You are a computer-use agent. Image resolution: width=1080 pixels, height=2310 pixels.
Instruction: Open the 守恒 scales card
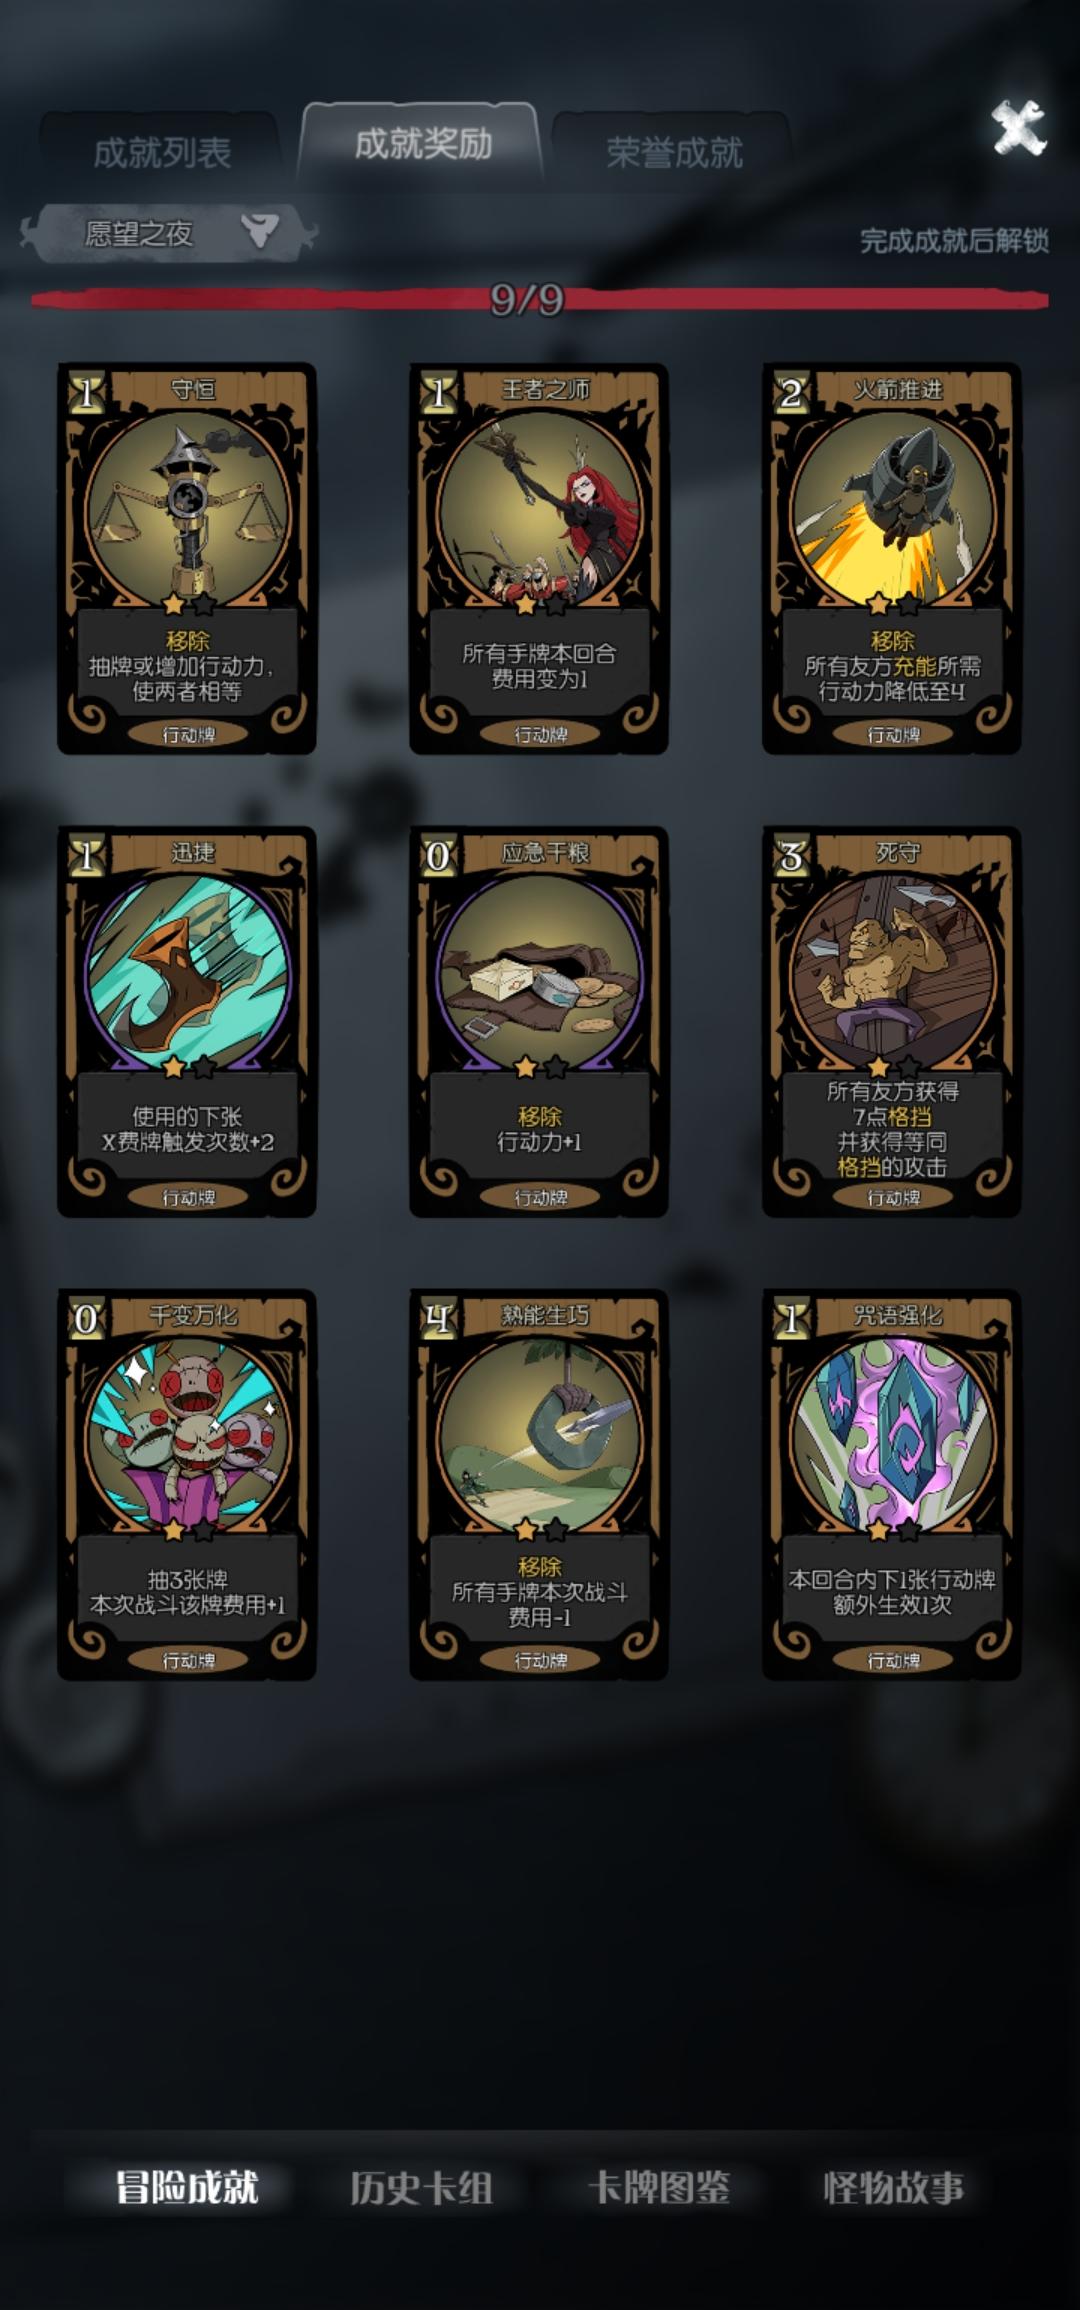tap(187, 558)
